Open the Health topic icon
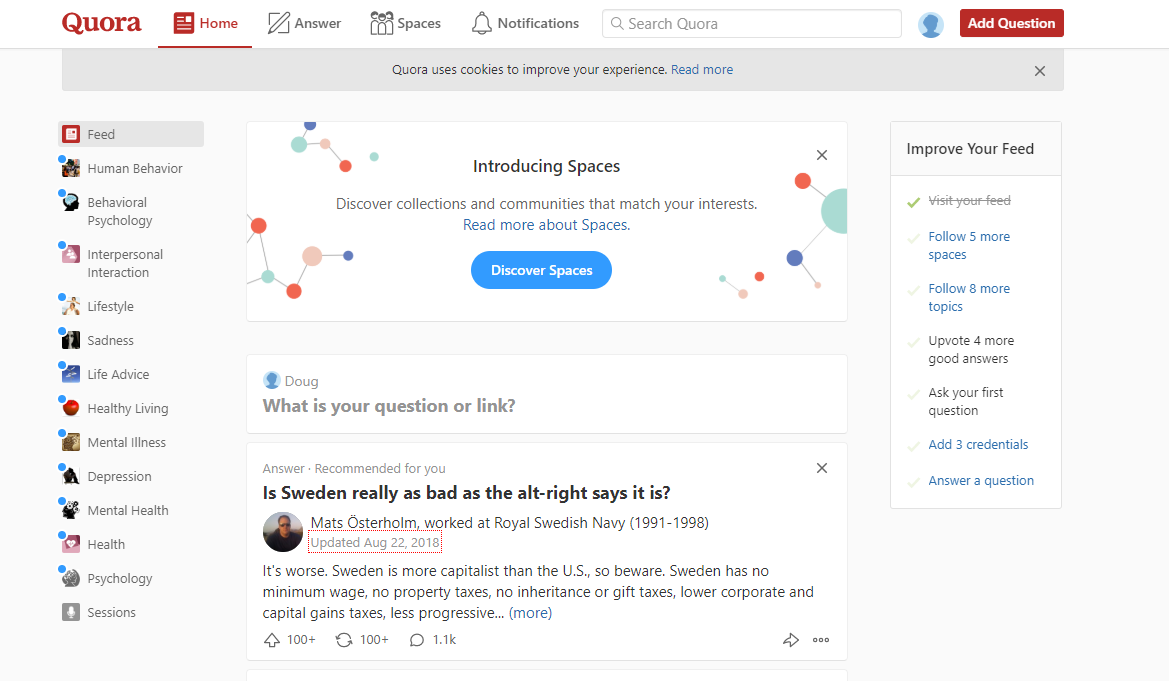The width and height of the screenshot is (1169, 681). tap(71, 545)
